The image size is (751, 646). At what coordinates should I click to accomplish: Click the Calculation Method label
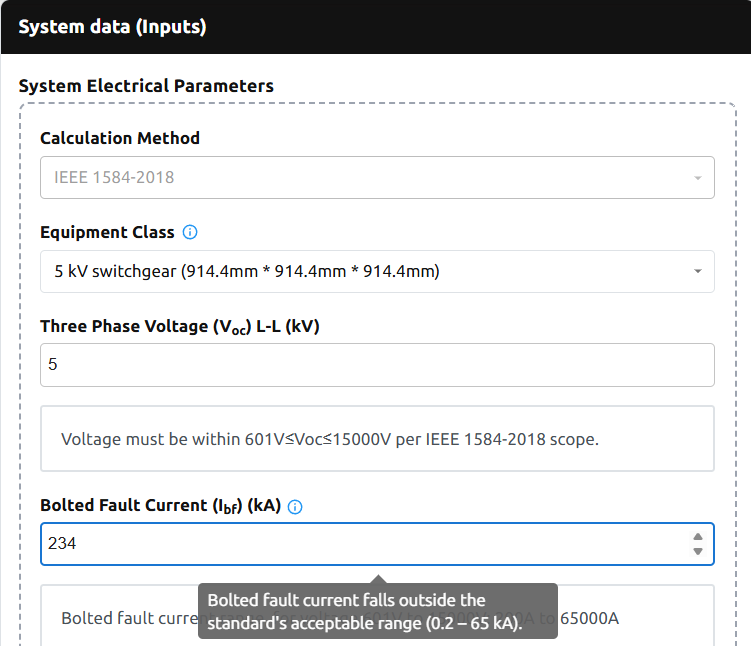coord(120,138)
